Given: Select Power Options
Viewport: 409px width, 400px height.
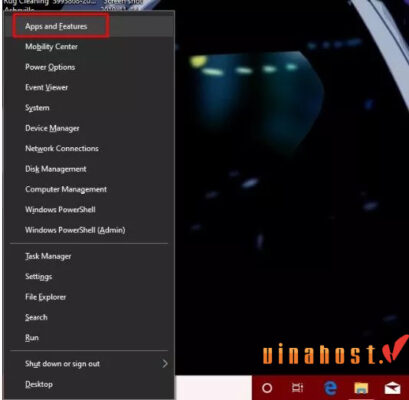Looking at the screenshot, I should [88, 67].
